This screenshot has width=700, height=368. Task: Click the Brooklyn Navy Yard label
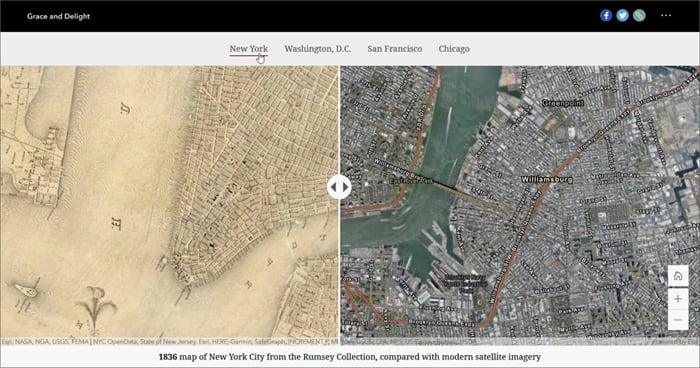[465, 284]
